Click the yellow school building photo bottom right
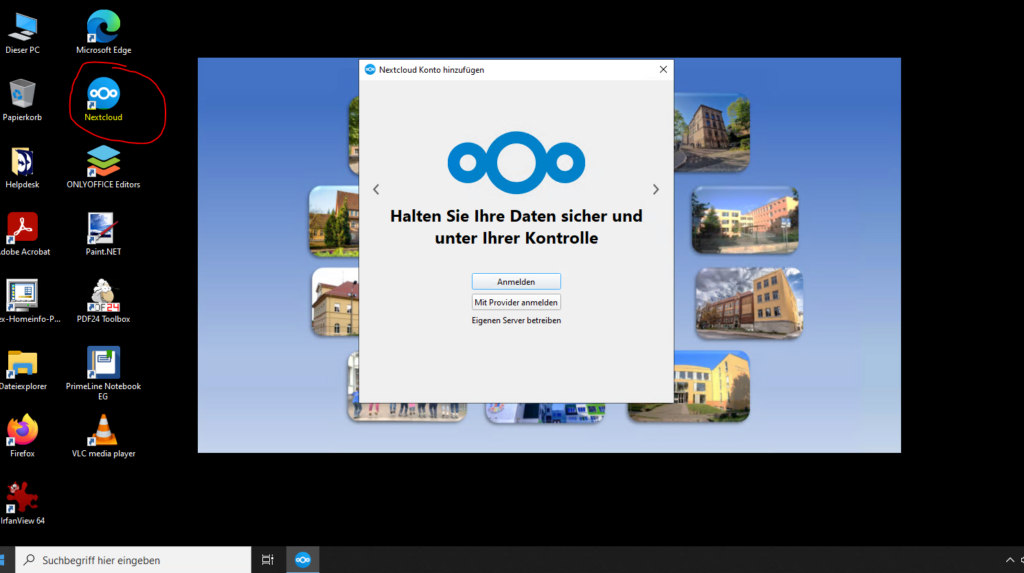The image size is (1024, 573). [x=712, y=386]
